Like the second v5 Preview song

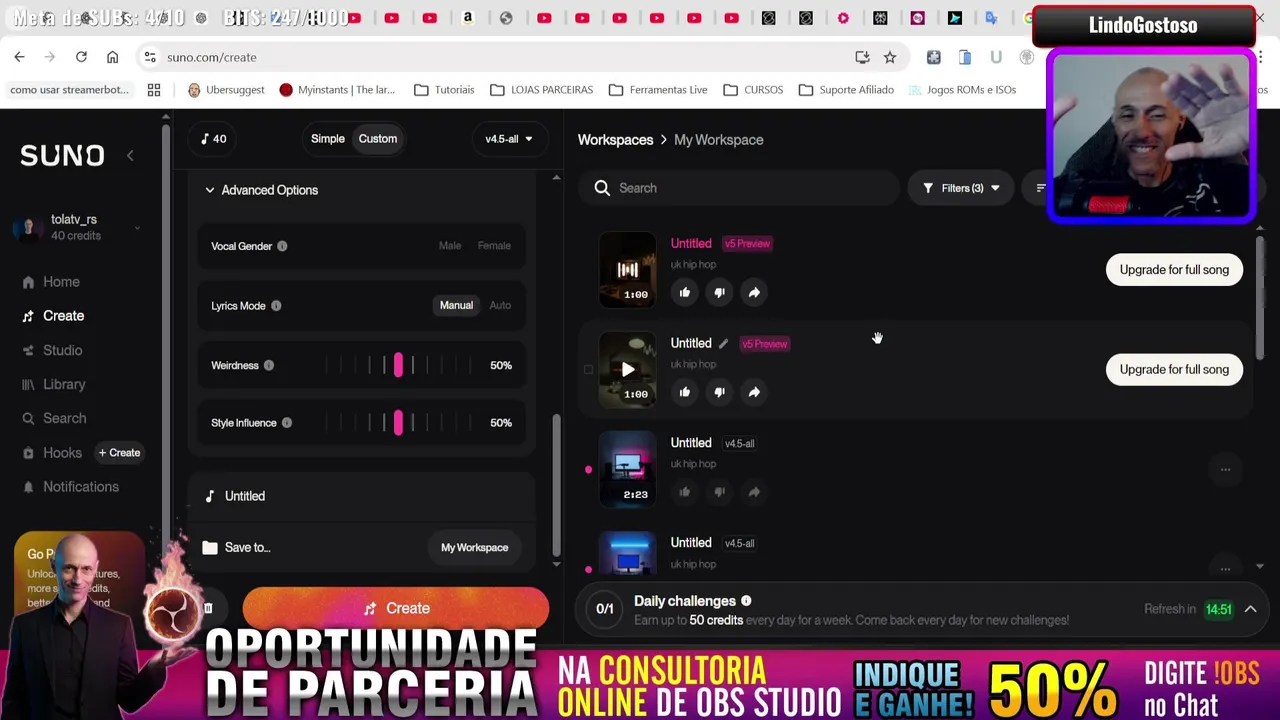click(x=685, y=393)
